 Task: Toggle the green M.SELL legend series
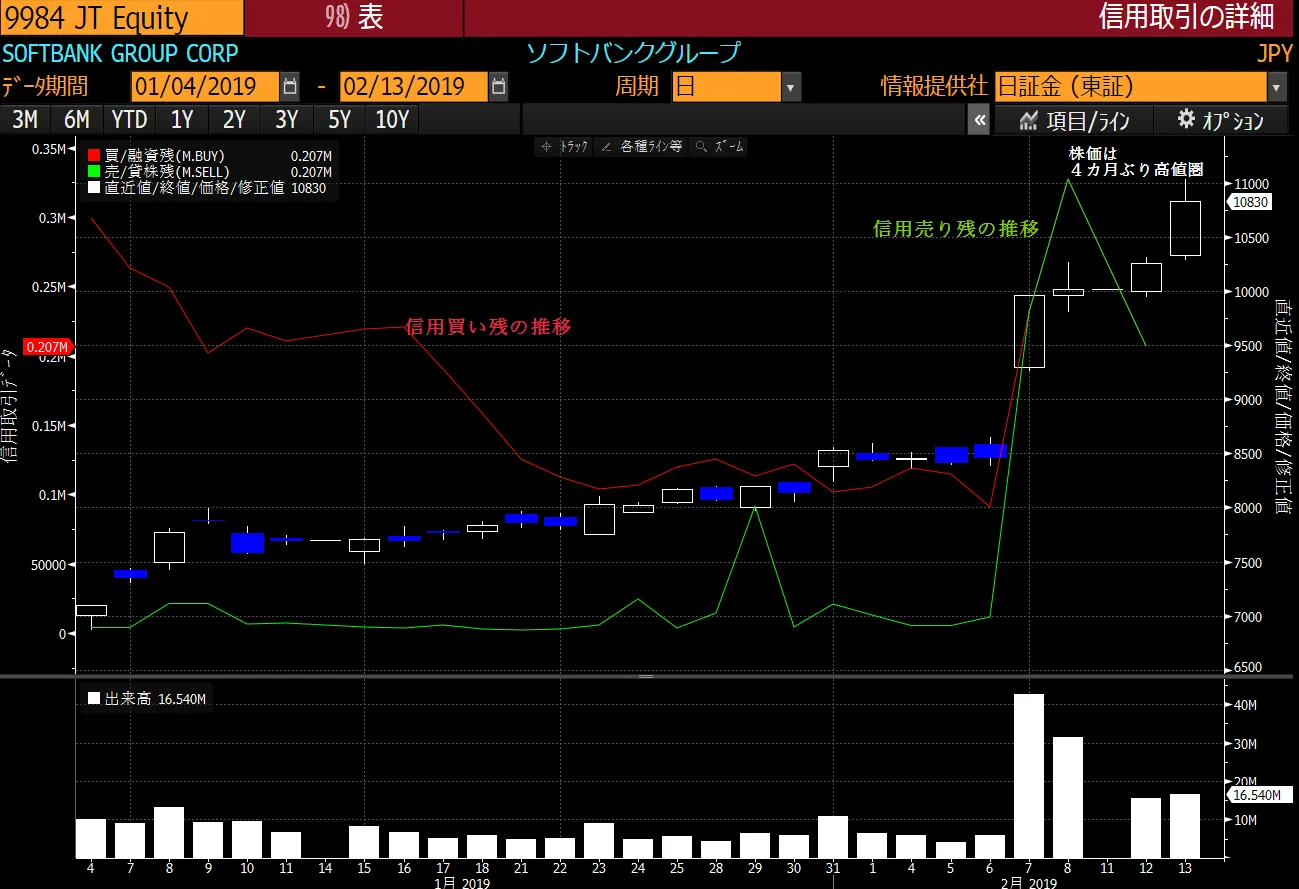point(94,172)
